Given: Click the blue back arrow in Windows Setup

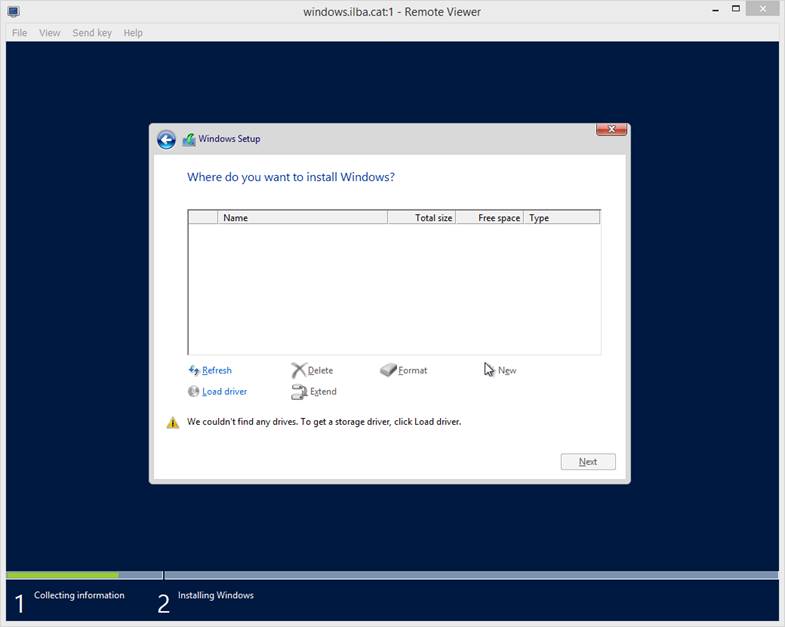Looking at the screenshot, I should point(166,140).
